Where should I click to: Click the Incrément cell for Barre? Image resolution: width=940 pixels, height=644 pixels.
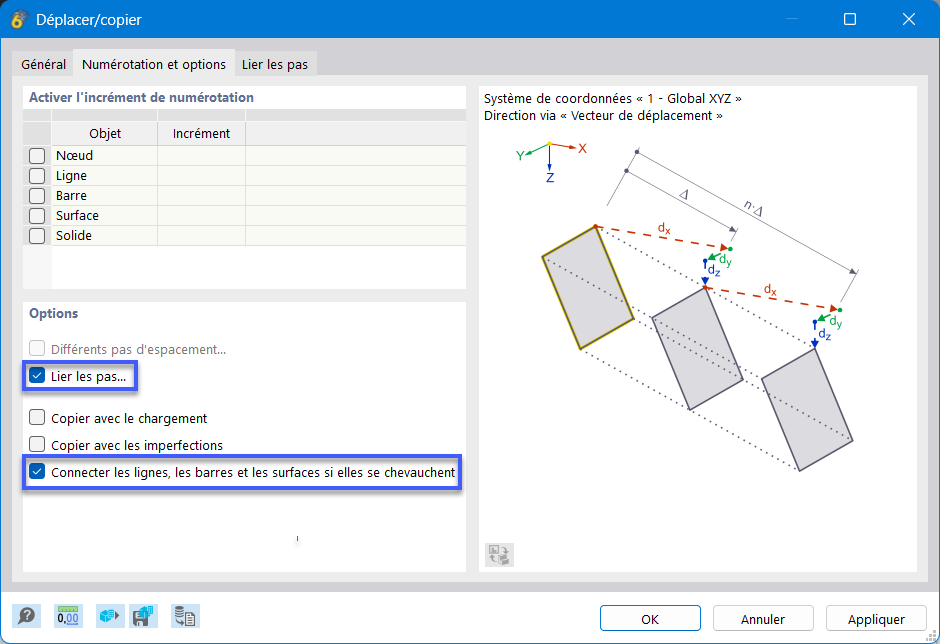[201, 195]
